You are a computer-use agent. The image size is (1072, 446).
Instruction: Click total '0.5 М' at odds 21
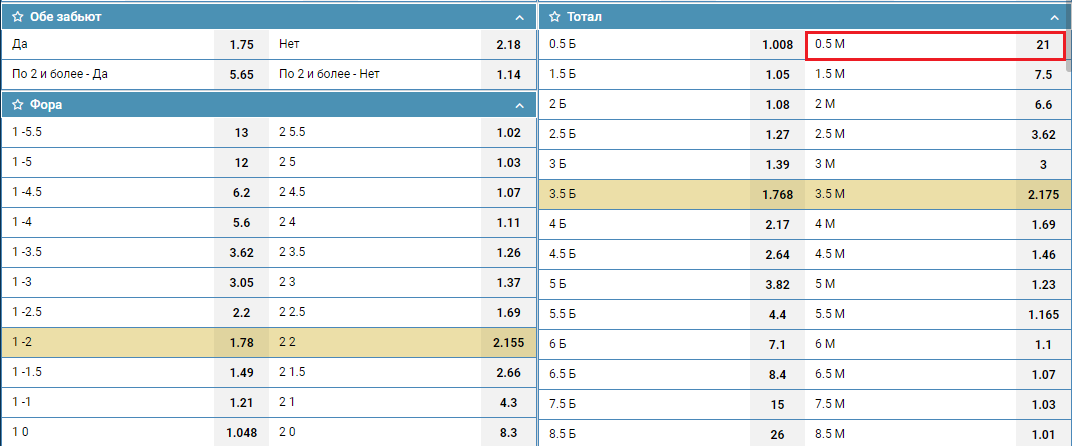[1042, 45]
